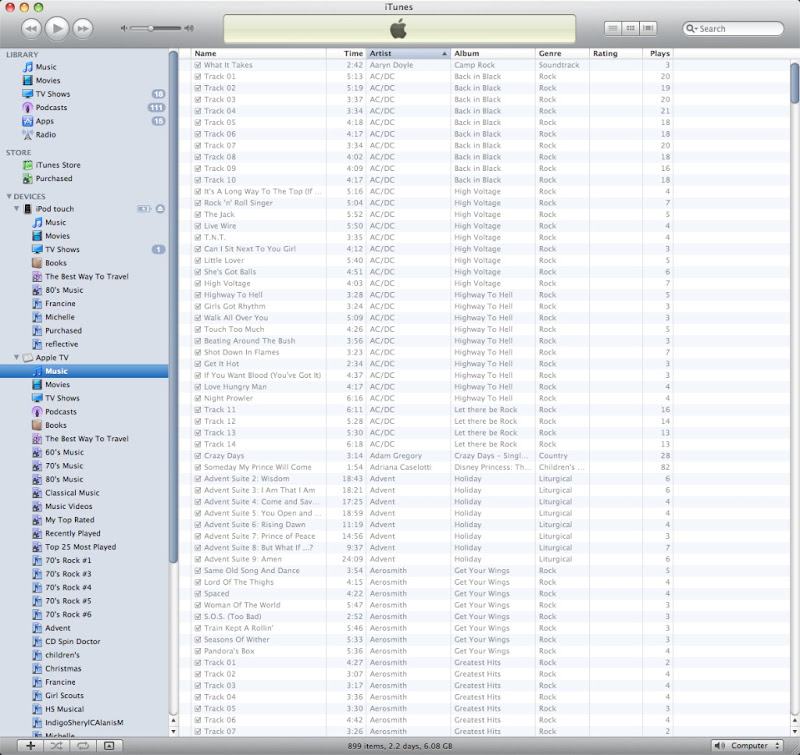Collapse the Devices section
Viewport: 800px width, 755px height.
[9, 196]
